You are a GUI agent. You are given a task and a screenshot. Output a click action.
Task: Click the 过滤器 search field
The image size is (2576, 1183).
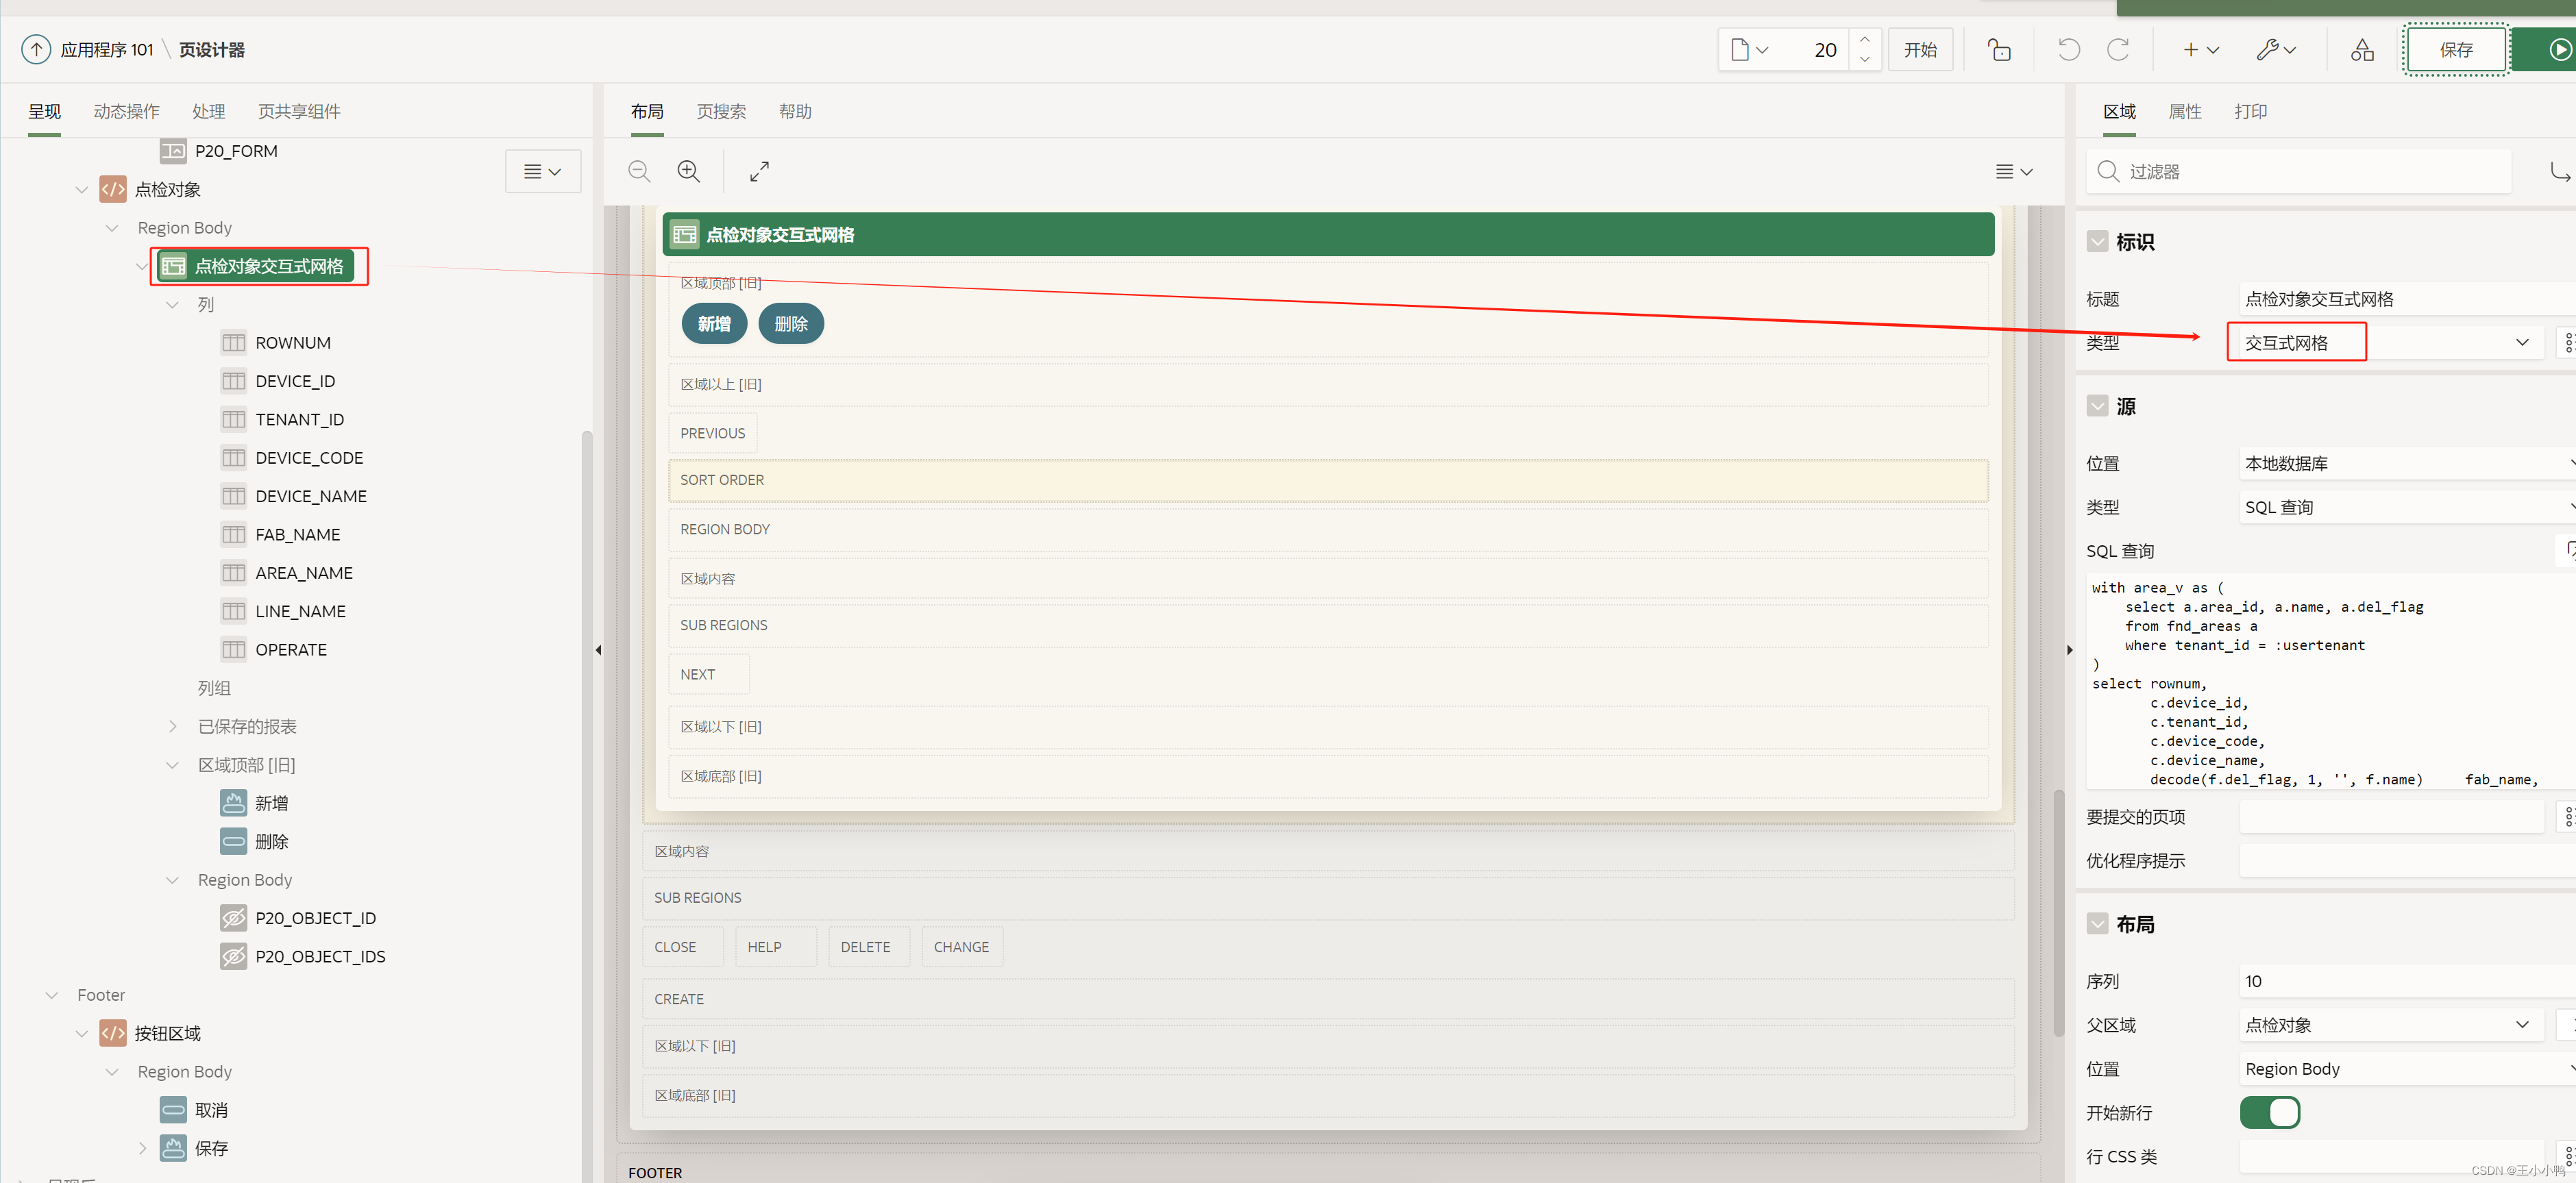coord(2299,172)
